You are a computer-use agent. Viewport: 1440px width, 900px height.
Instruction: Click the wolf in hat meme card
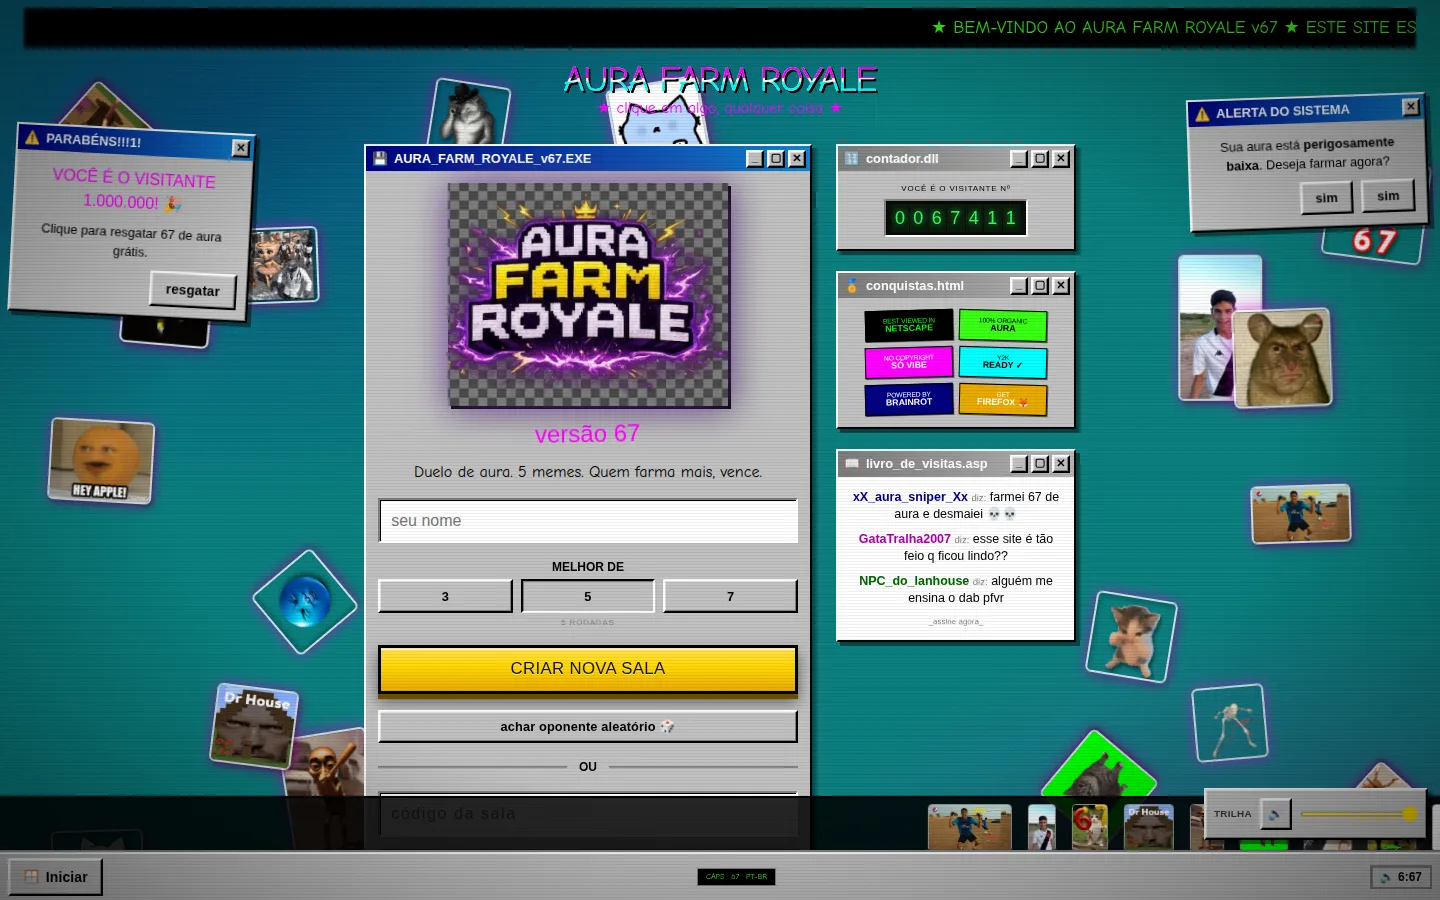469,113
